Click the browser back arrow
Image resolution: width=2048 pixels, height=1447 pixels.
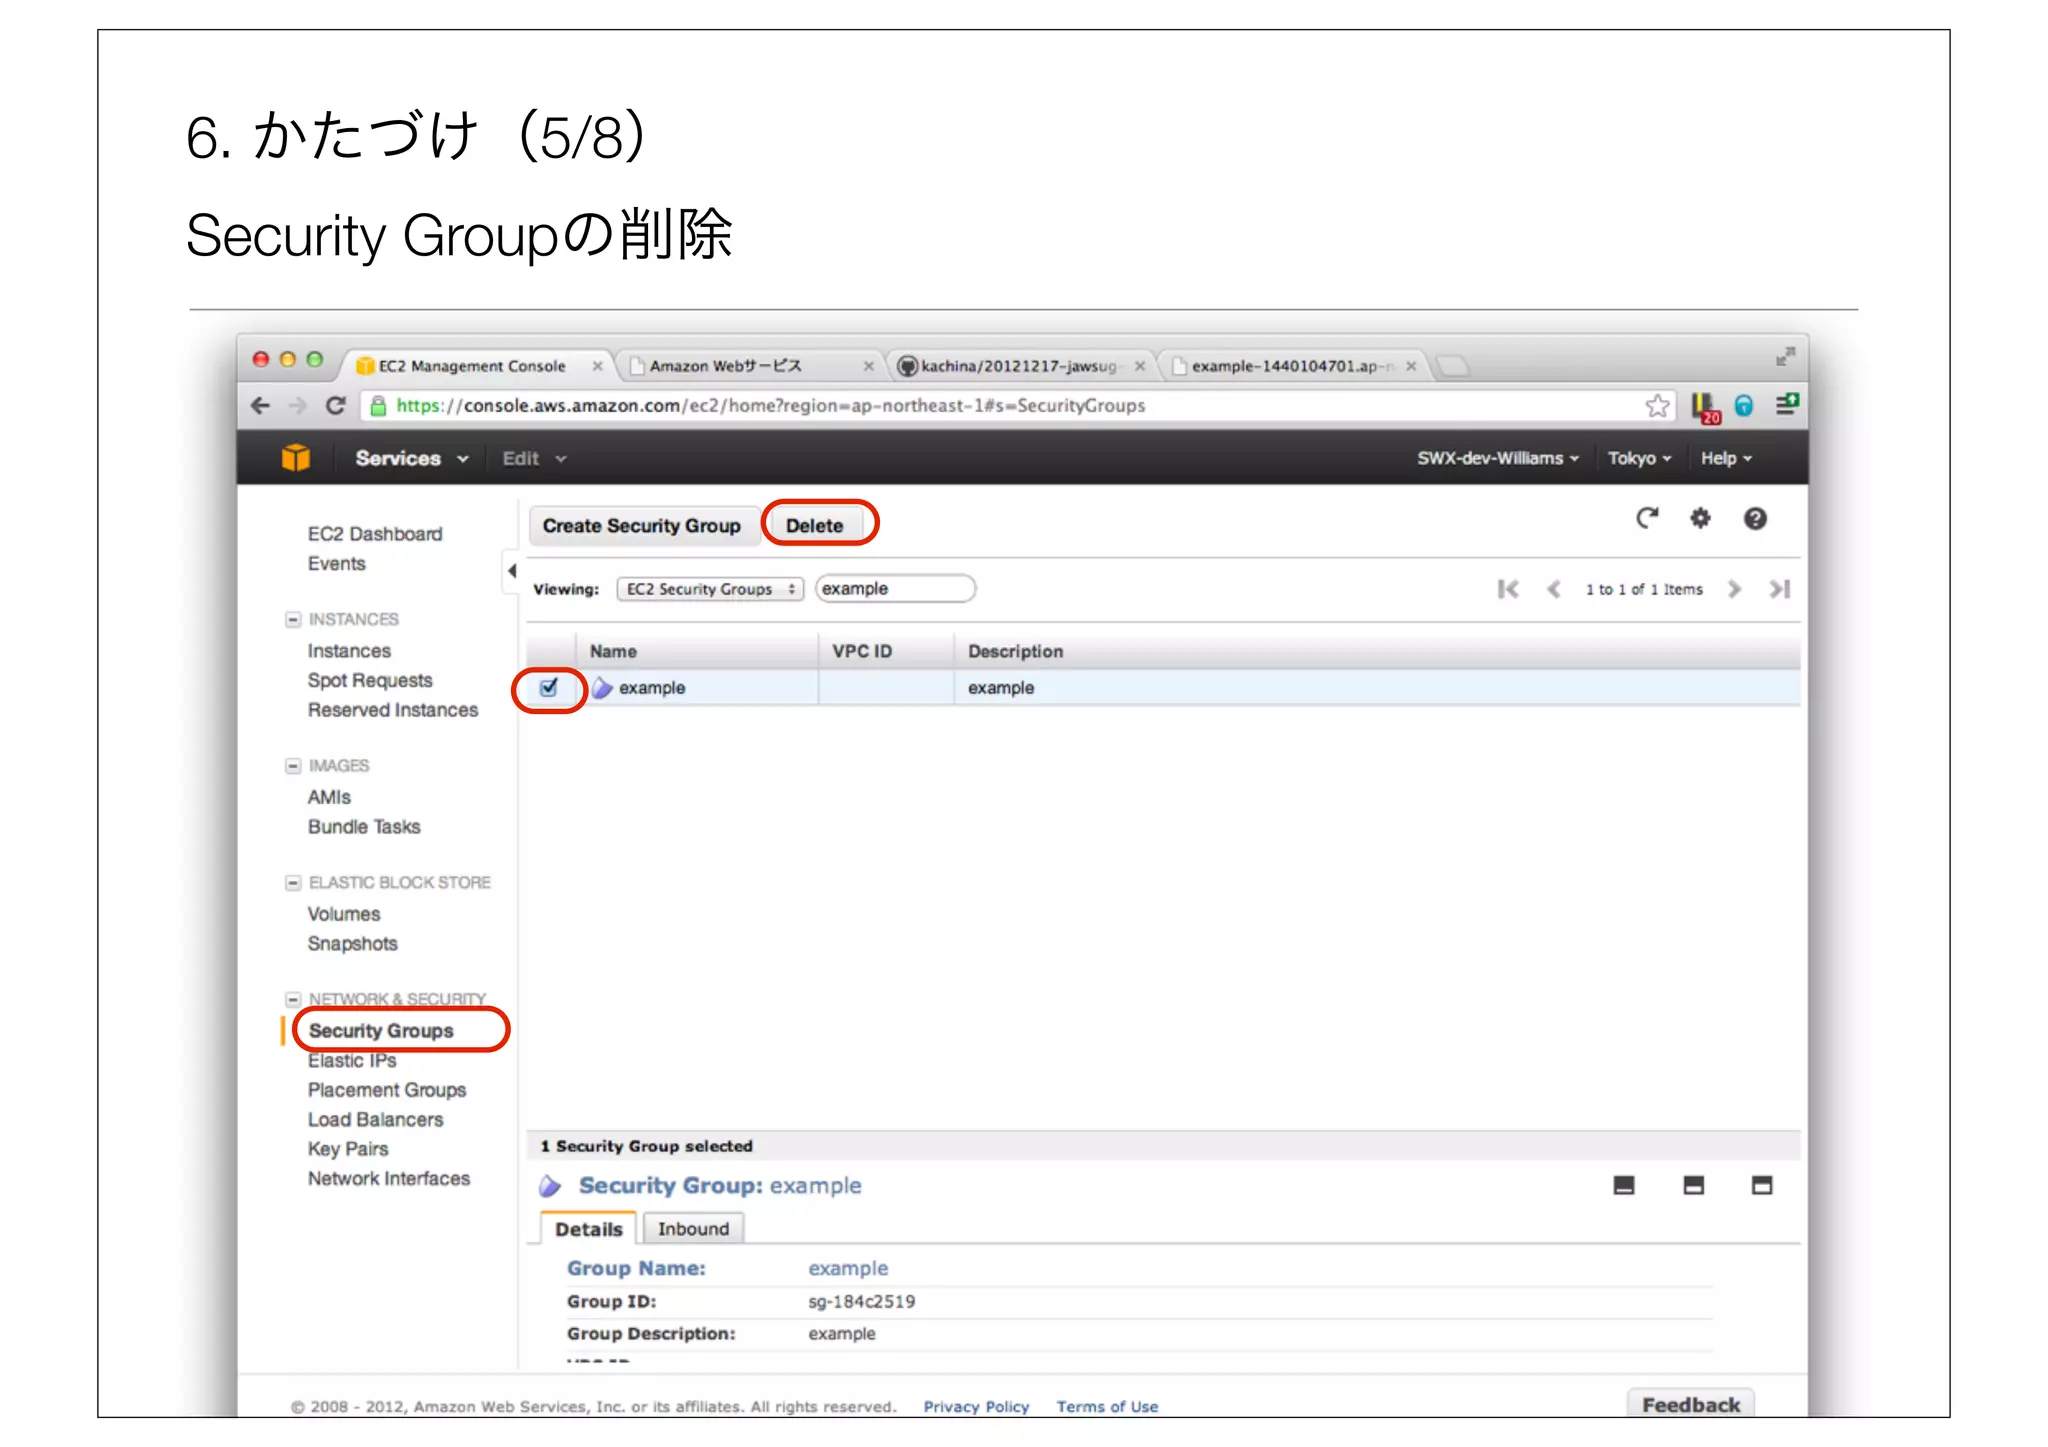click(260, 405)
